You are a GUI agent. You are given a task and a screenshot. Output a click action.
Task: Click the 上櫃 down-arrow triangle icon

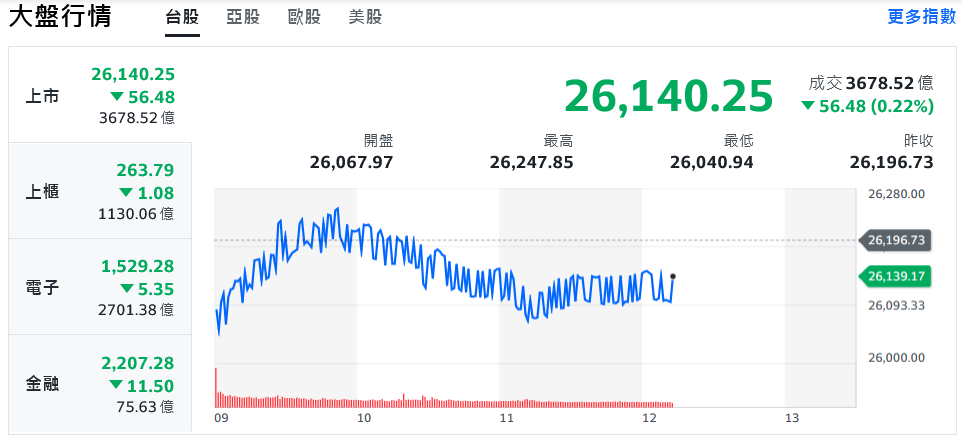[x=125, y=193]
